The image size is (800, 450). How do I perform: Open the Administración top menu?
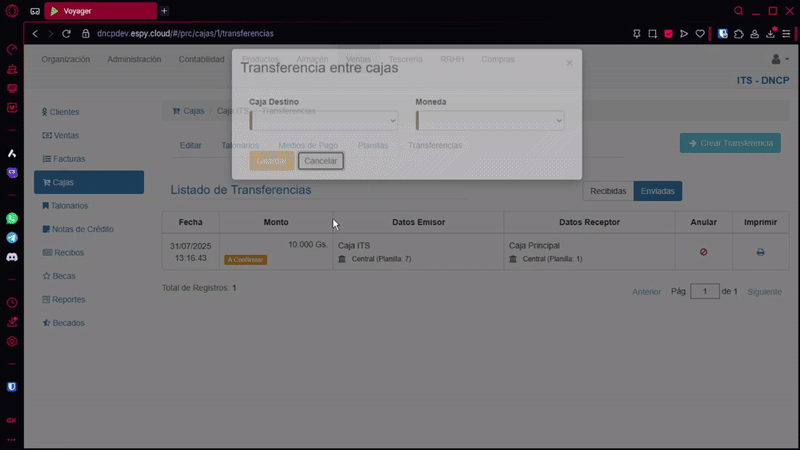coord(134,59)
